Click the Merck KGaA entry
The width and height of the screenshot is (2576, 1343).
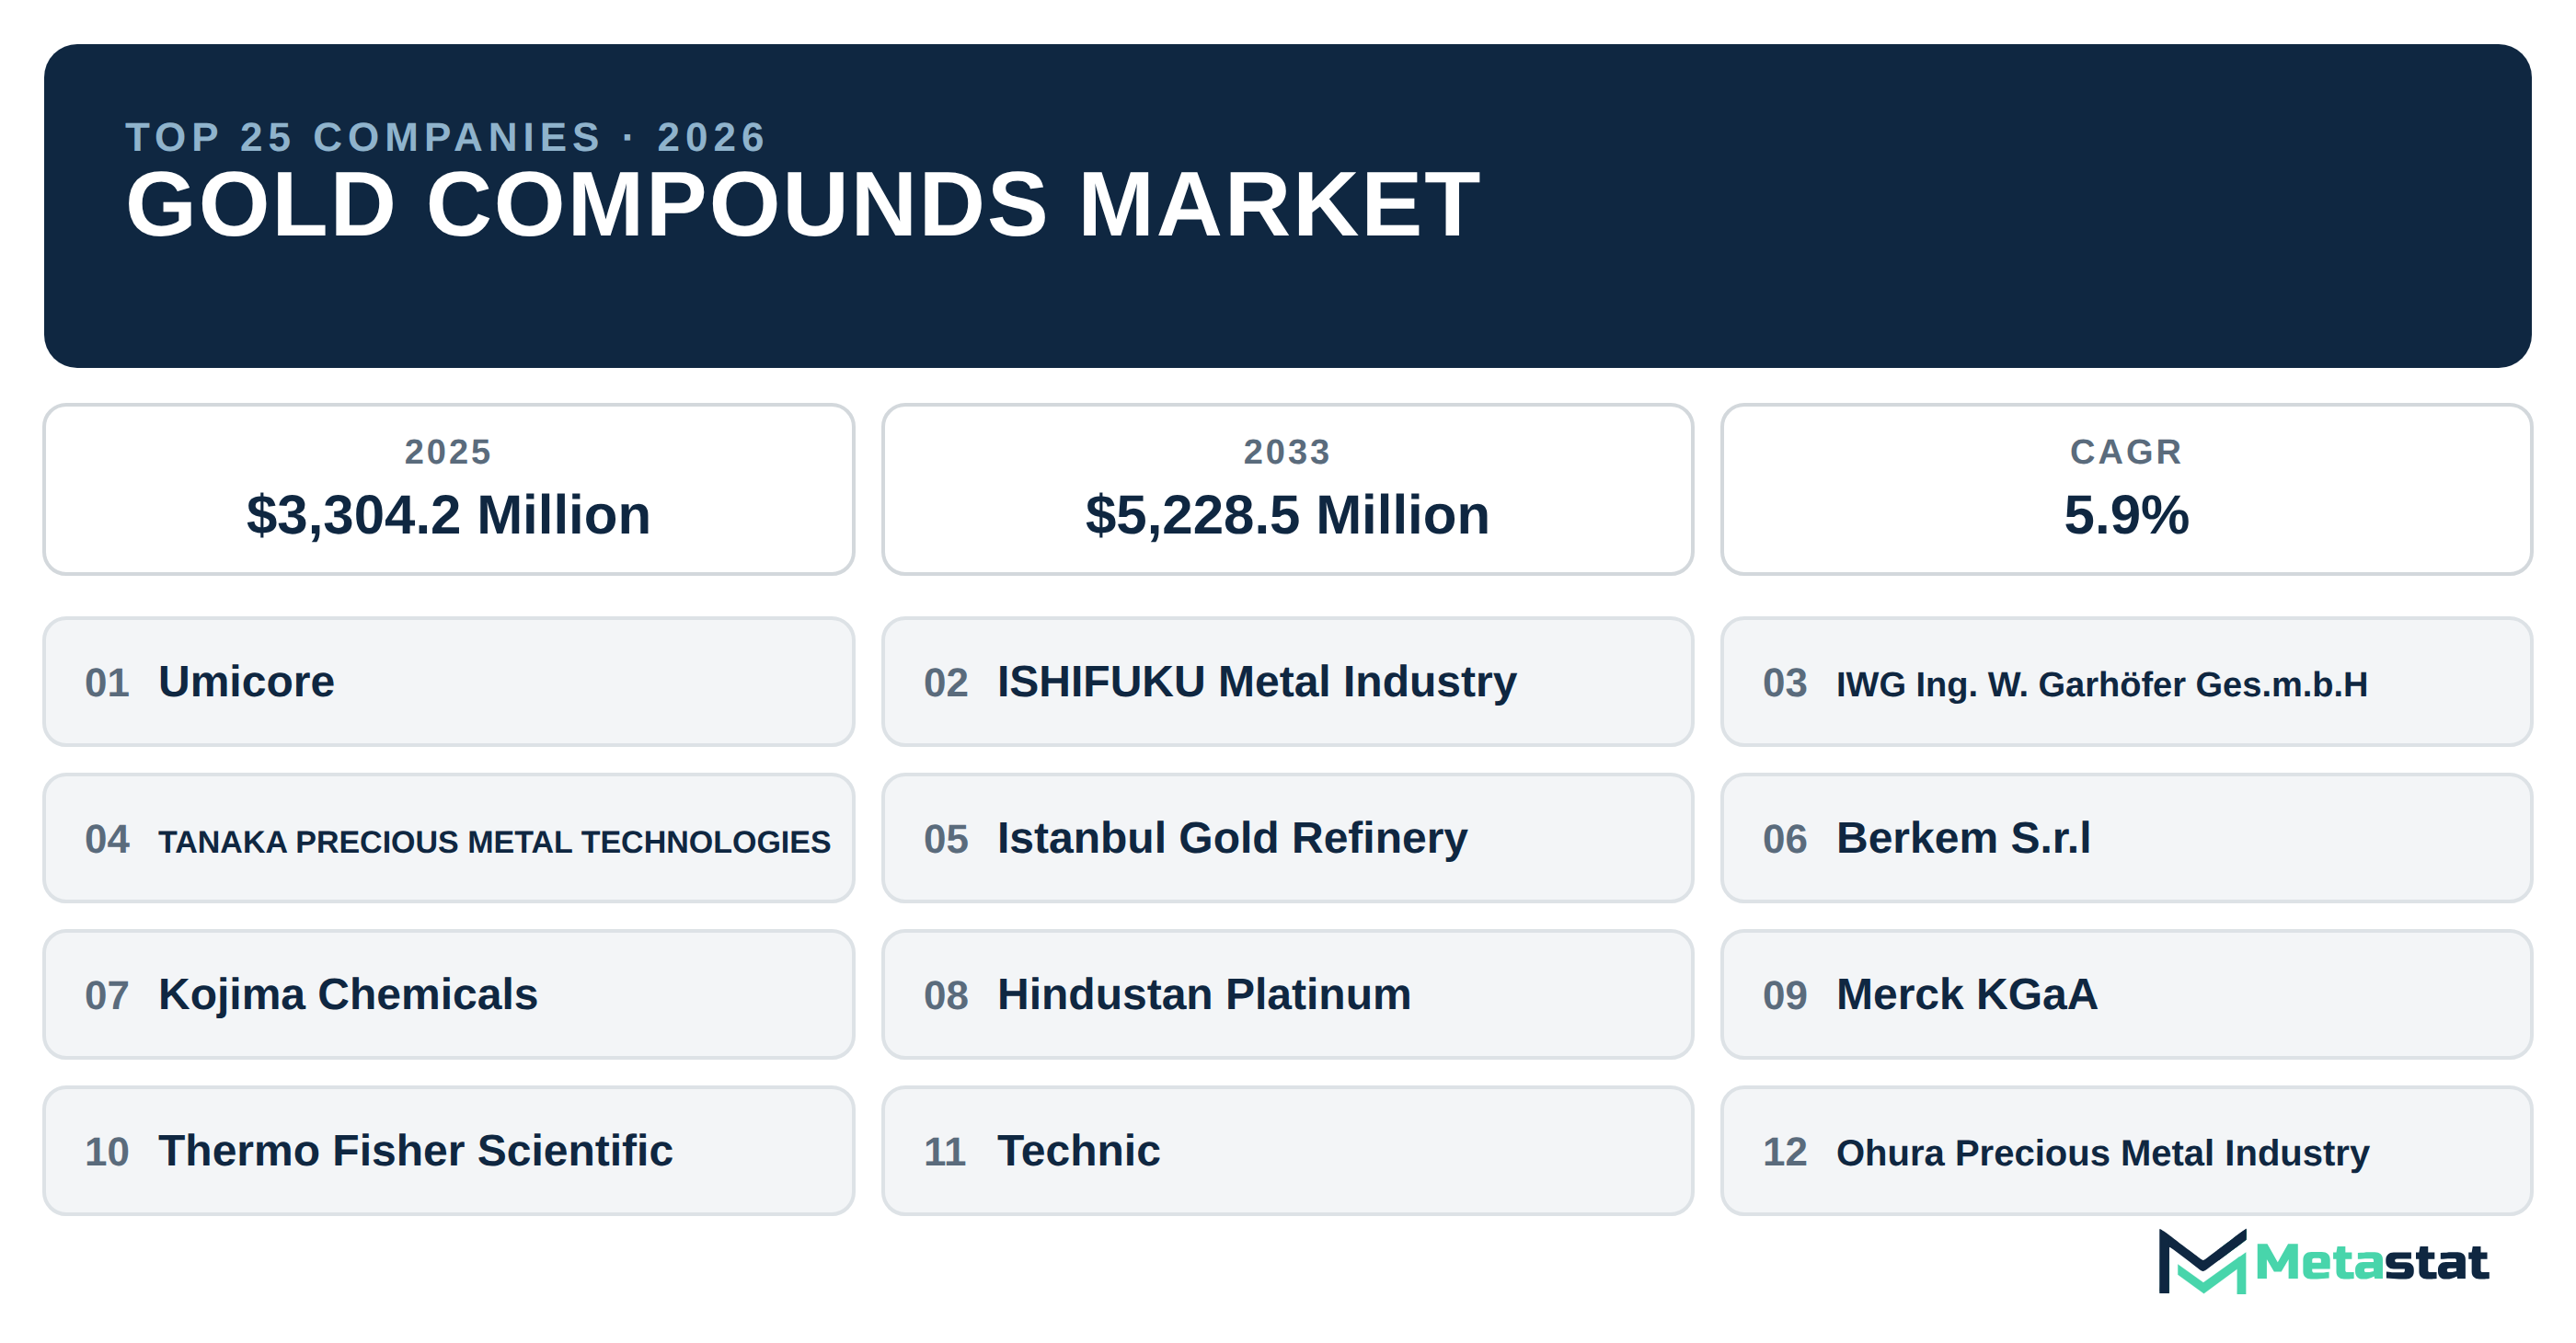point(2126,994)
